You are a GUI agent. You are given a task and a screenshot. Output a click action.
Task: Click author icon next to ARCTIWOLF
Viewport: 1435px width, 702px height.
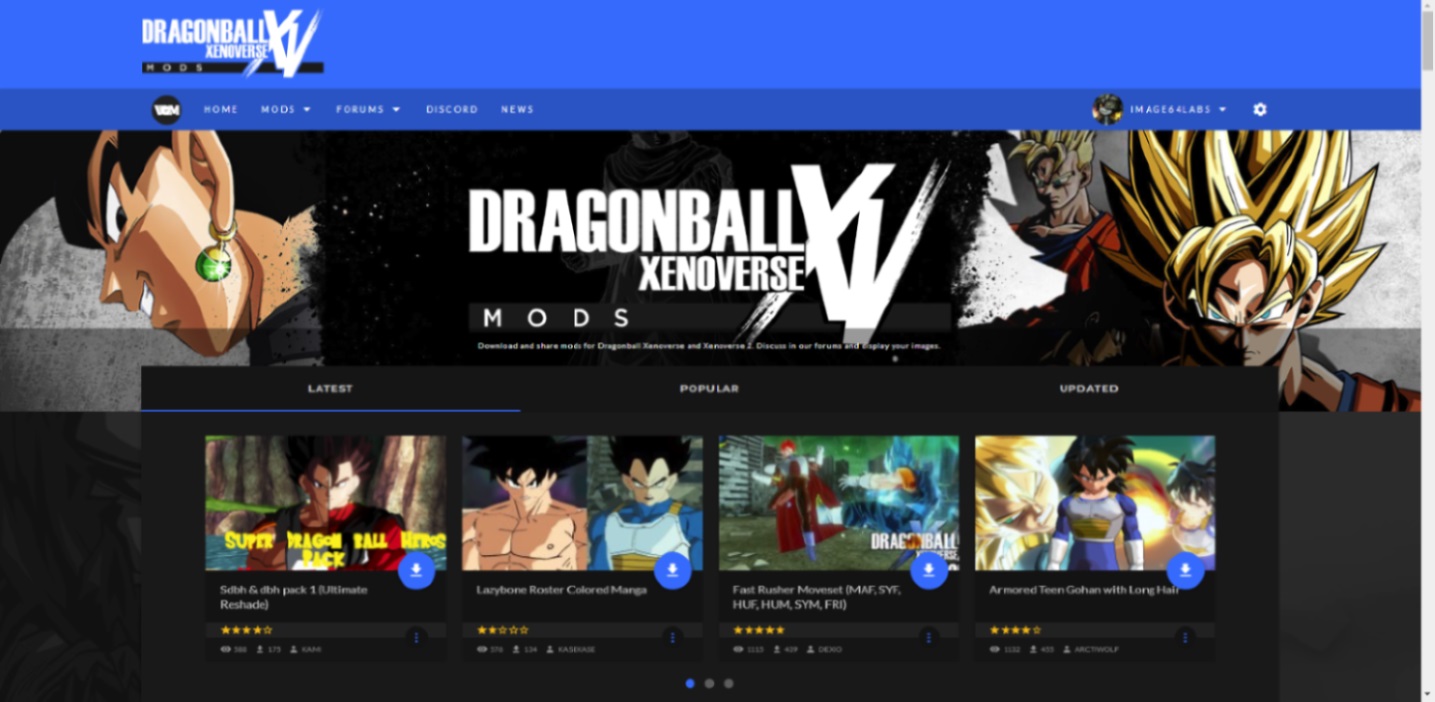(1067, 650)
